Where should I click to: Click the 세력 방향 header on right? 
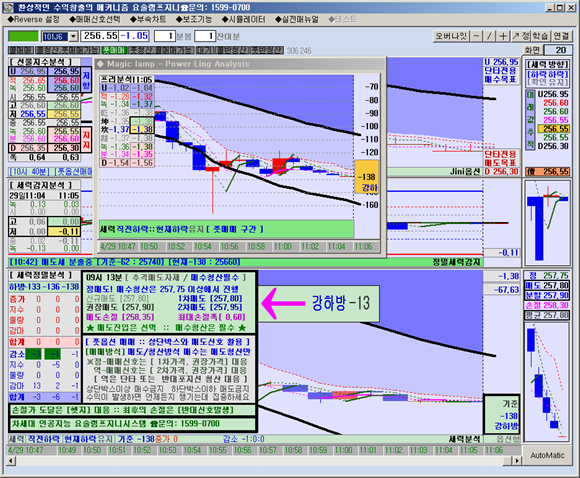click(x=548, y=64)
